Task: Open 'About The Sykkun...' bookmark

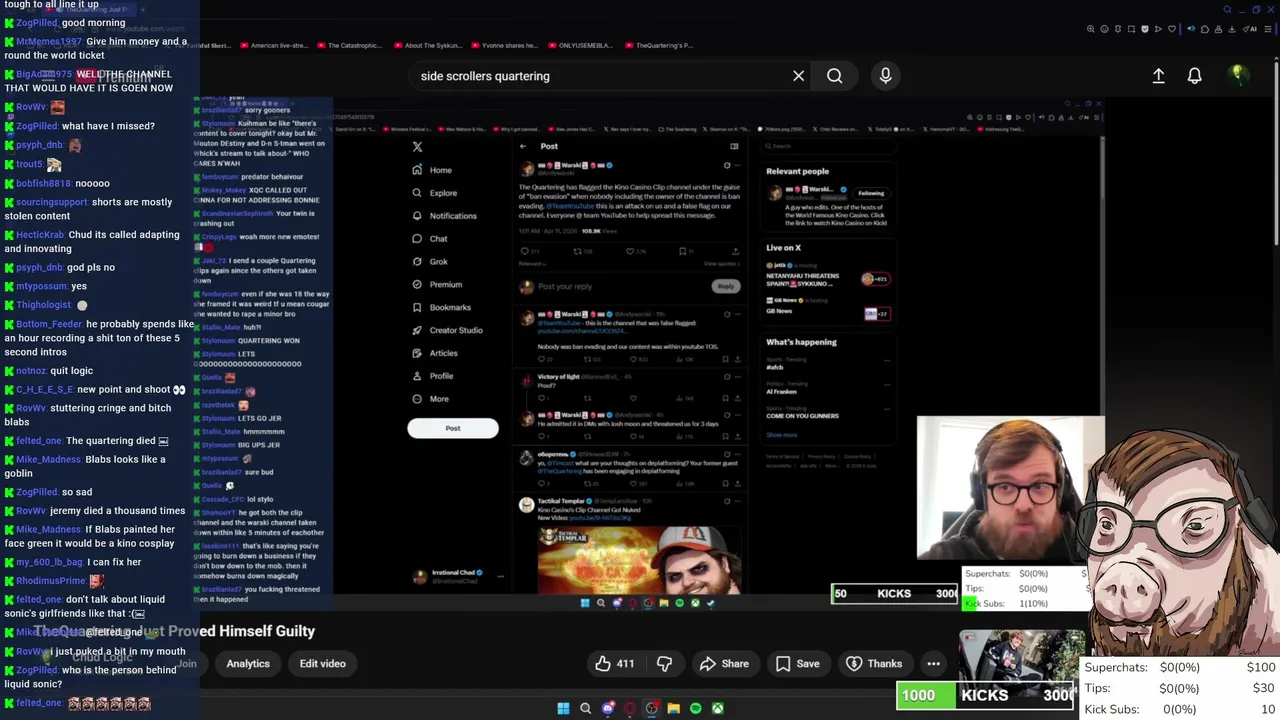Action: 429,45
